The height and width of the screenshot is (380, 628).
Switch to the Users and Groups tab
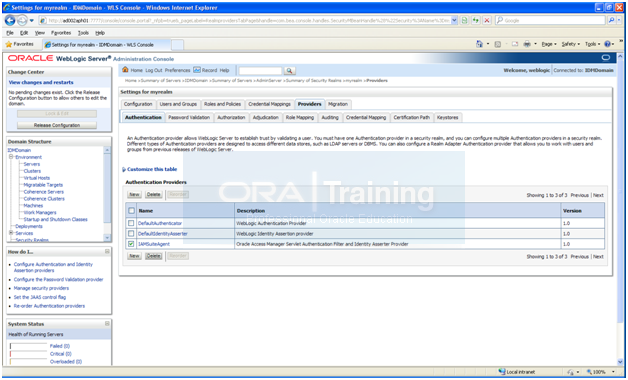click(x=178, y=104)
